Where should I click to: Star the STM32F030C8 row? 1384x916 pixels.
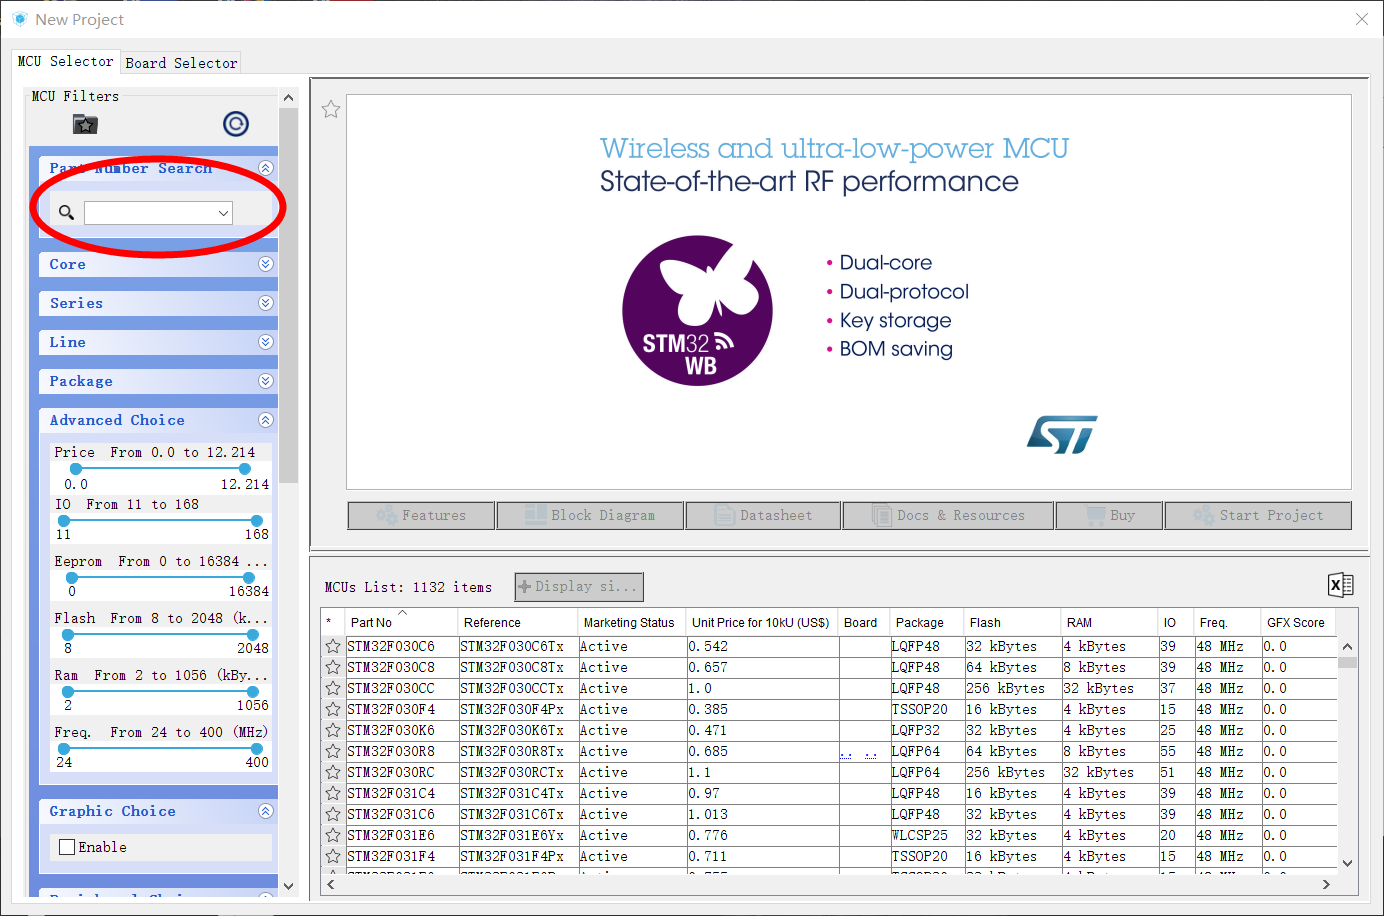tap(333, 668)
